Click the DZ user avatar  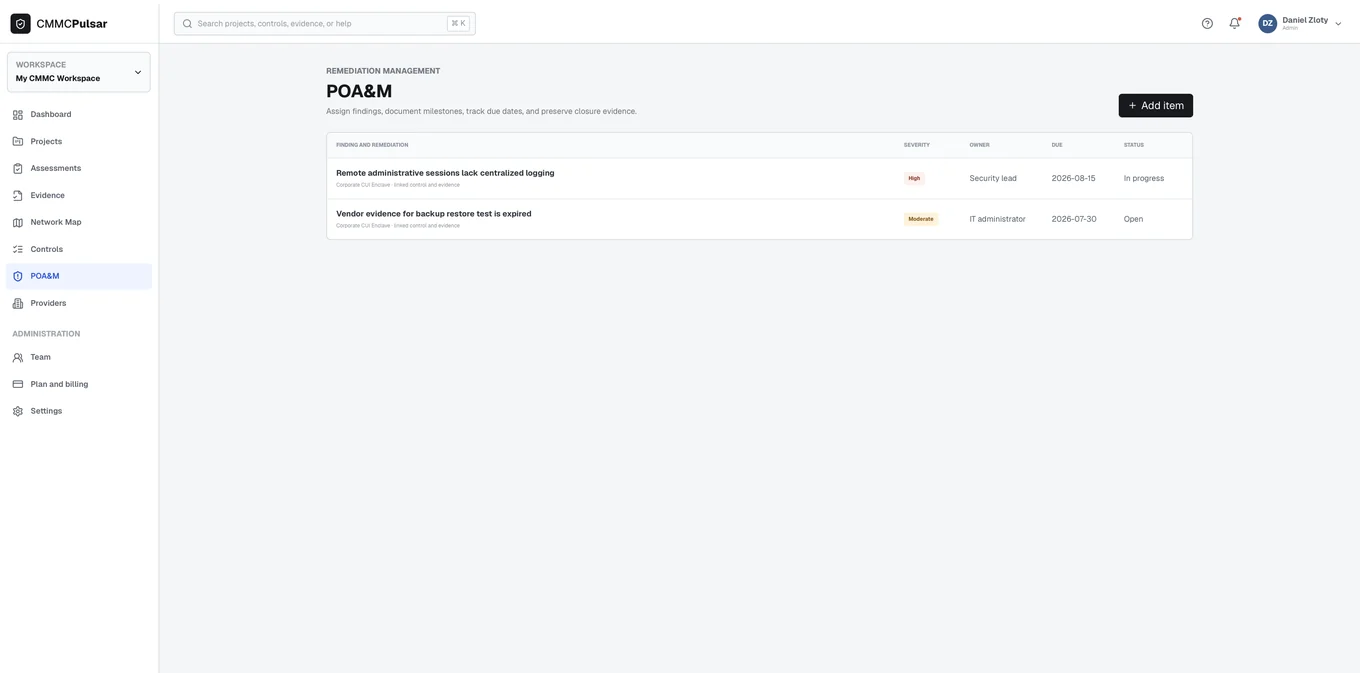[1268, 24]
